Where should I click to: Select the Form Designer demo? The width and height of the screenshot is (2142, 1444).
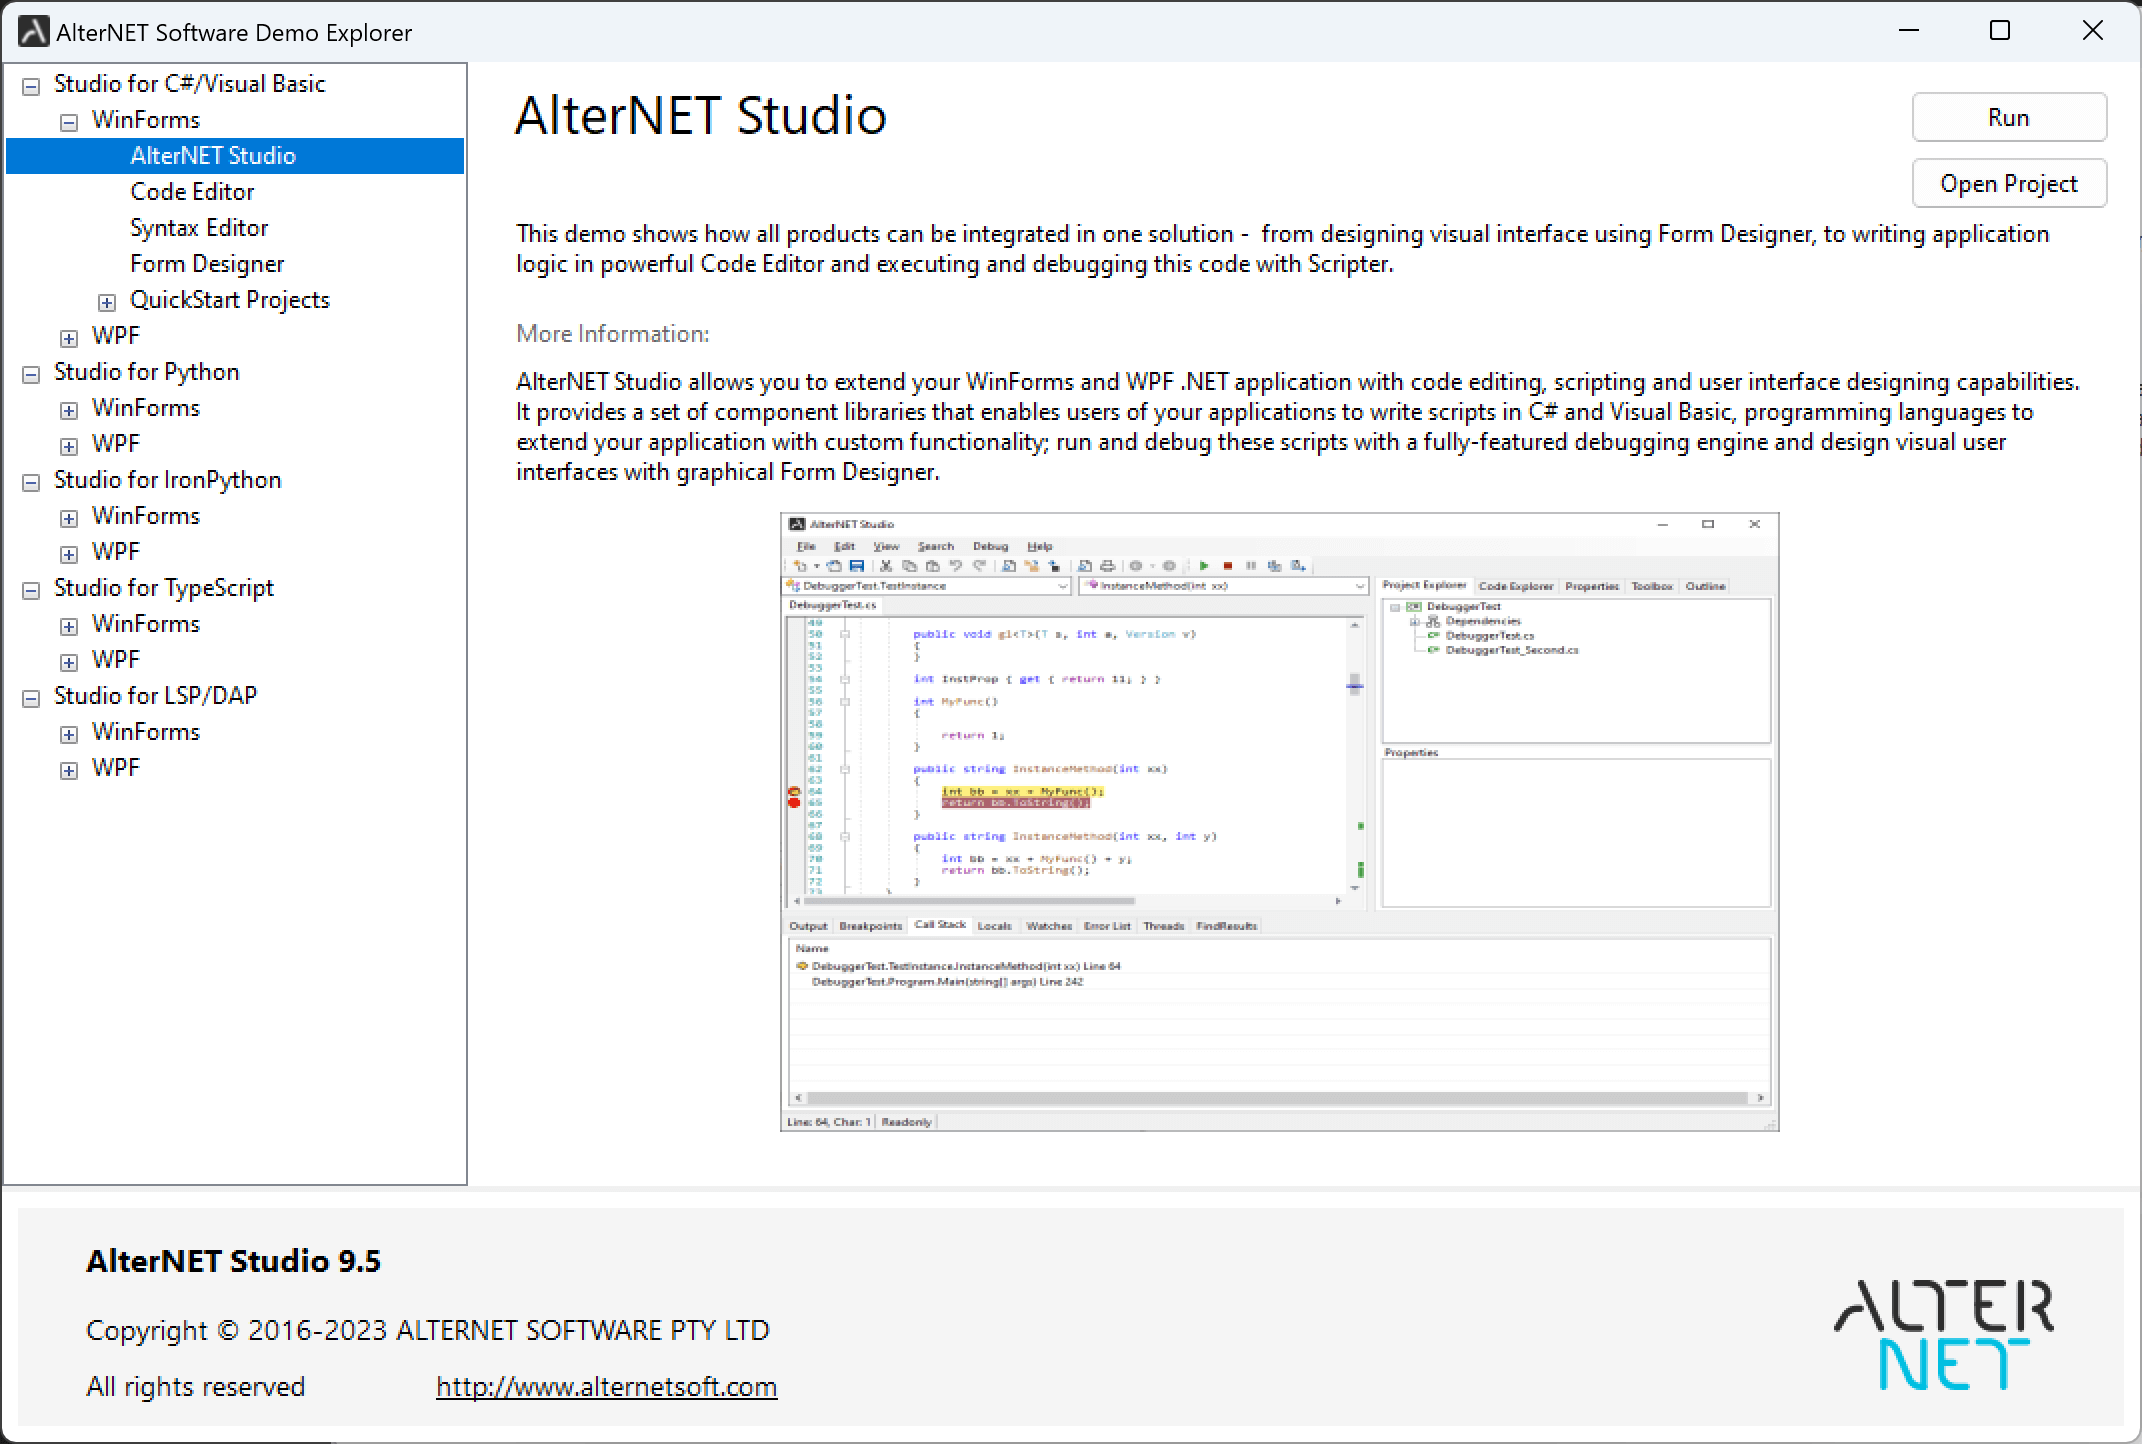point(207,264)
